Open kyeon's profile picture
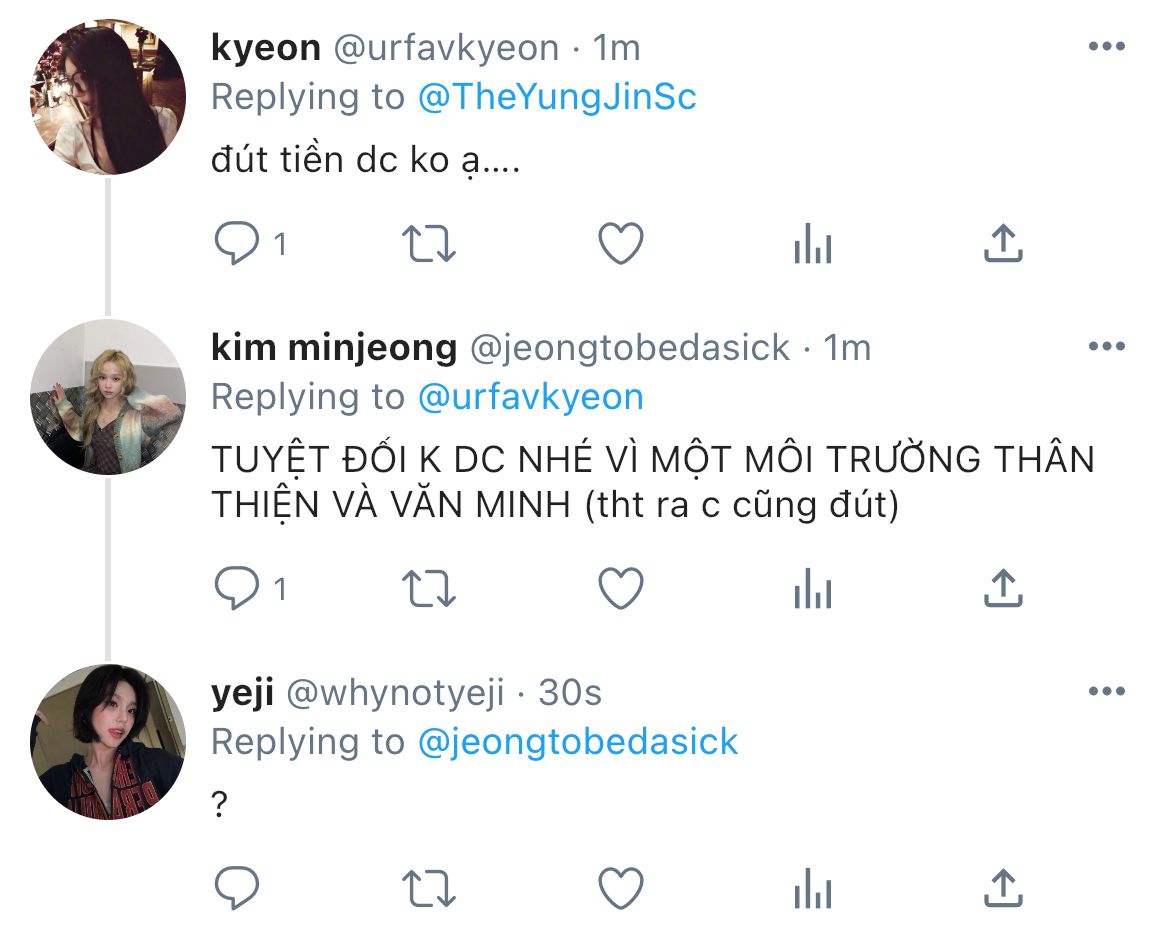1170x931 pixels. 107,97
